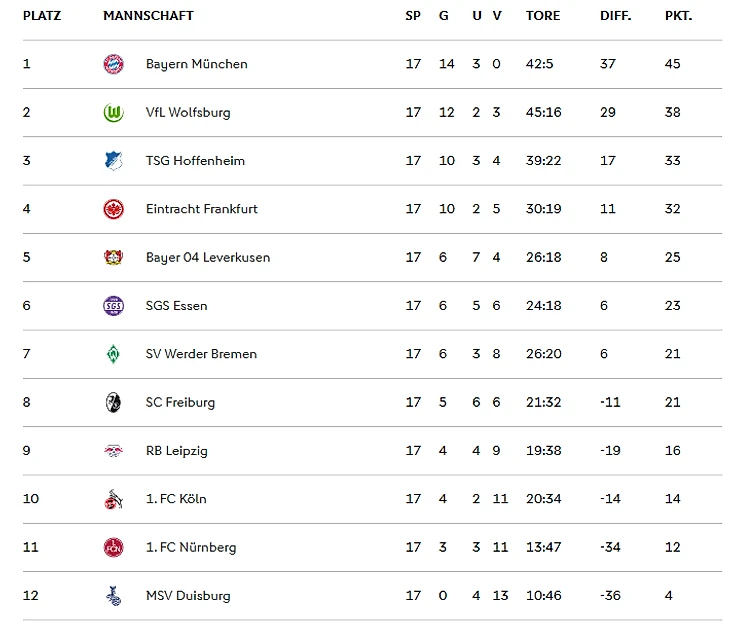
Task: Click the PLATZ column header
Action: click(42, 16)
